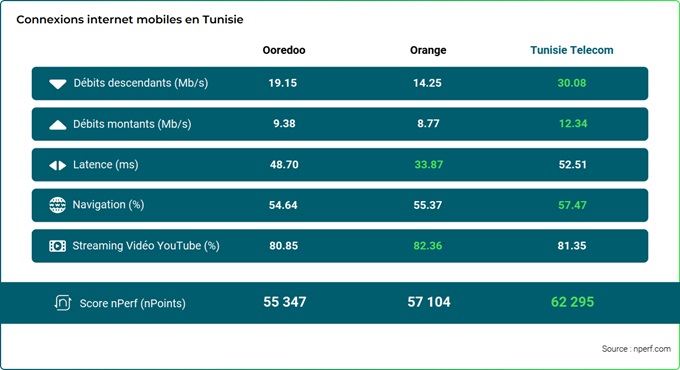Click Tunisie Telecom nPerf score 62 295
680x370 pixels.
(x=572, y=302)
